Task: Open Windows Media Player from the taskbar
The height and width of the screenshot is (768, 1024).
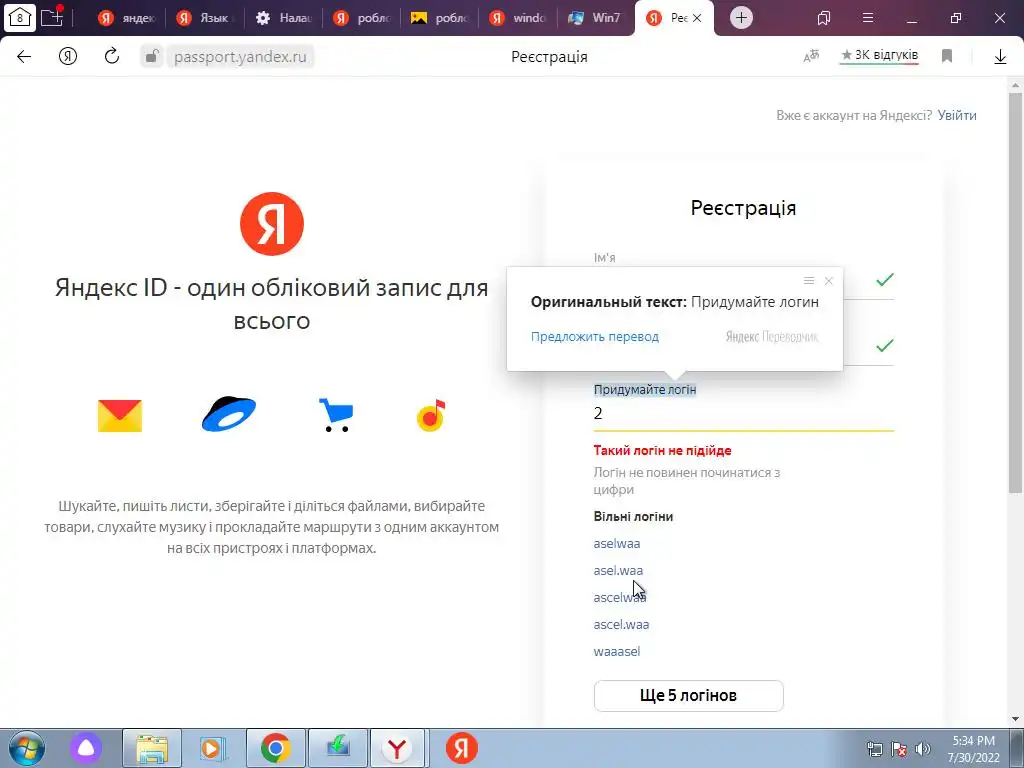Action: 212,748
